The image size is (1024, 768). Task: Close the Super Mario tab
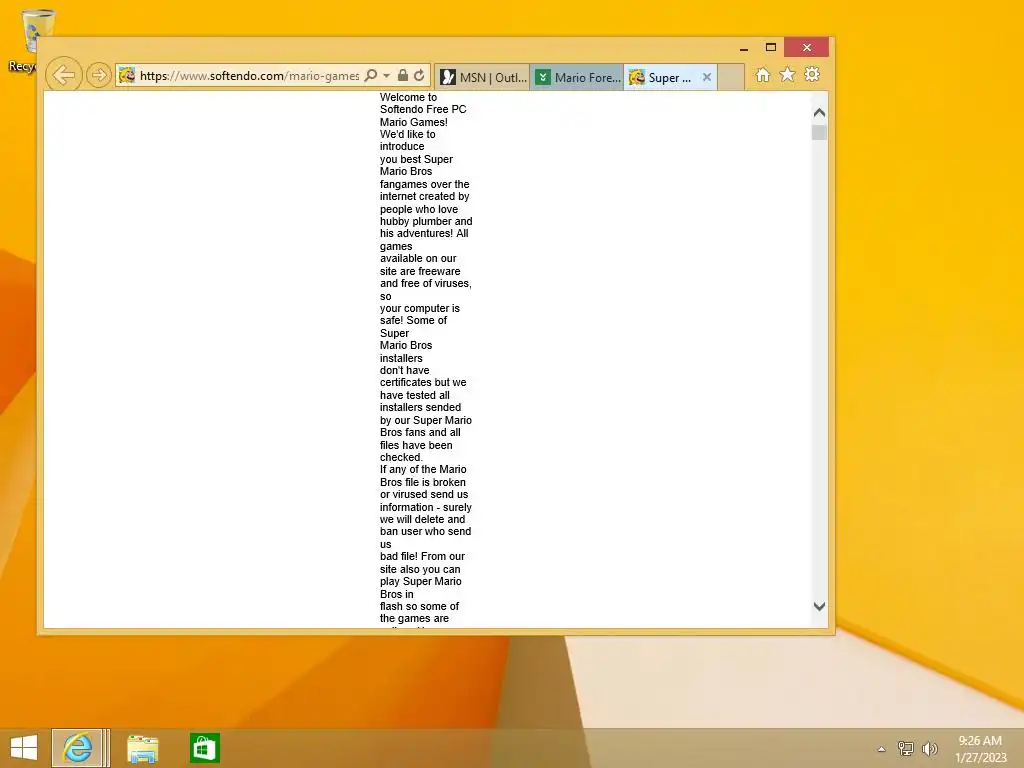click(x=707, y=77)
